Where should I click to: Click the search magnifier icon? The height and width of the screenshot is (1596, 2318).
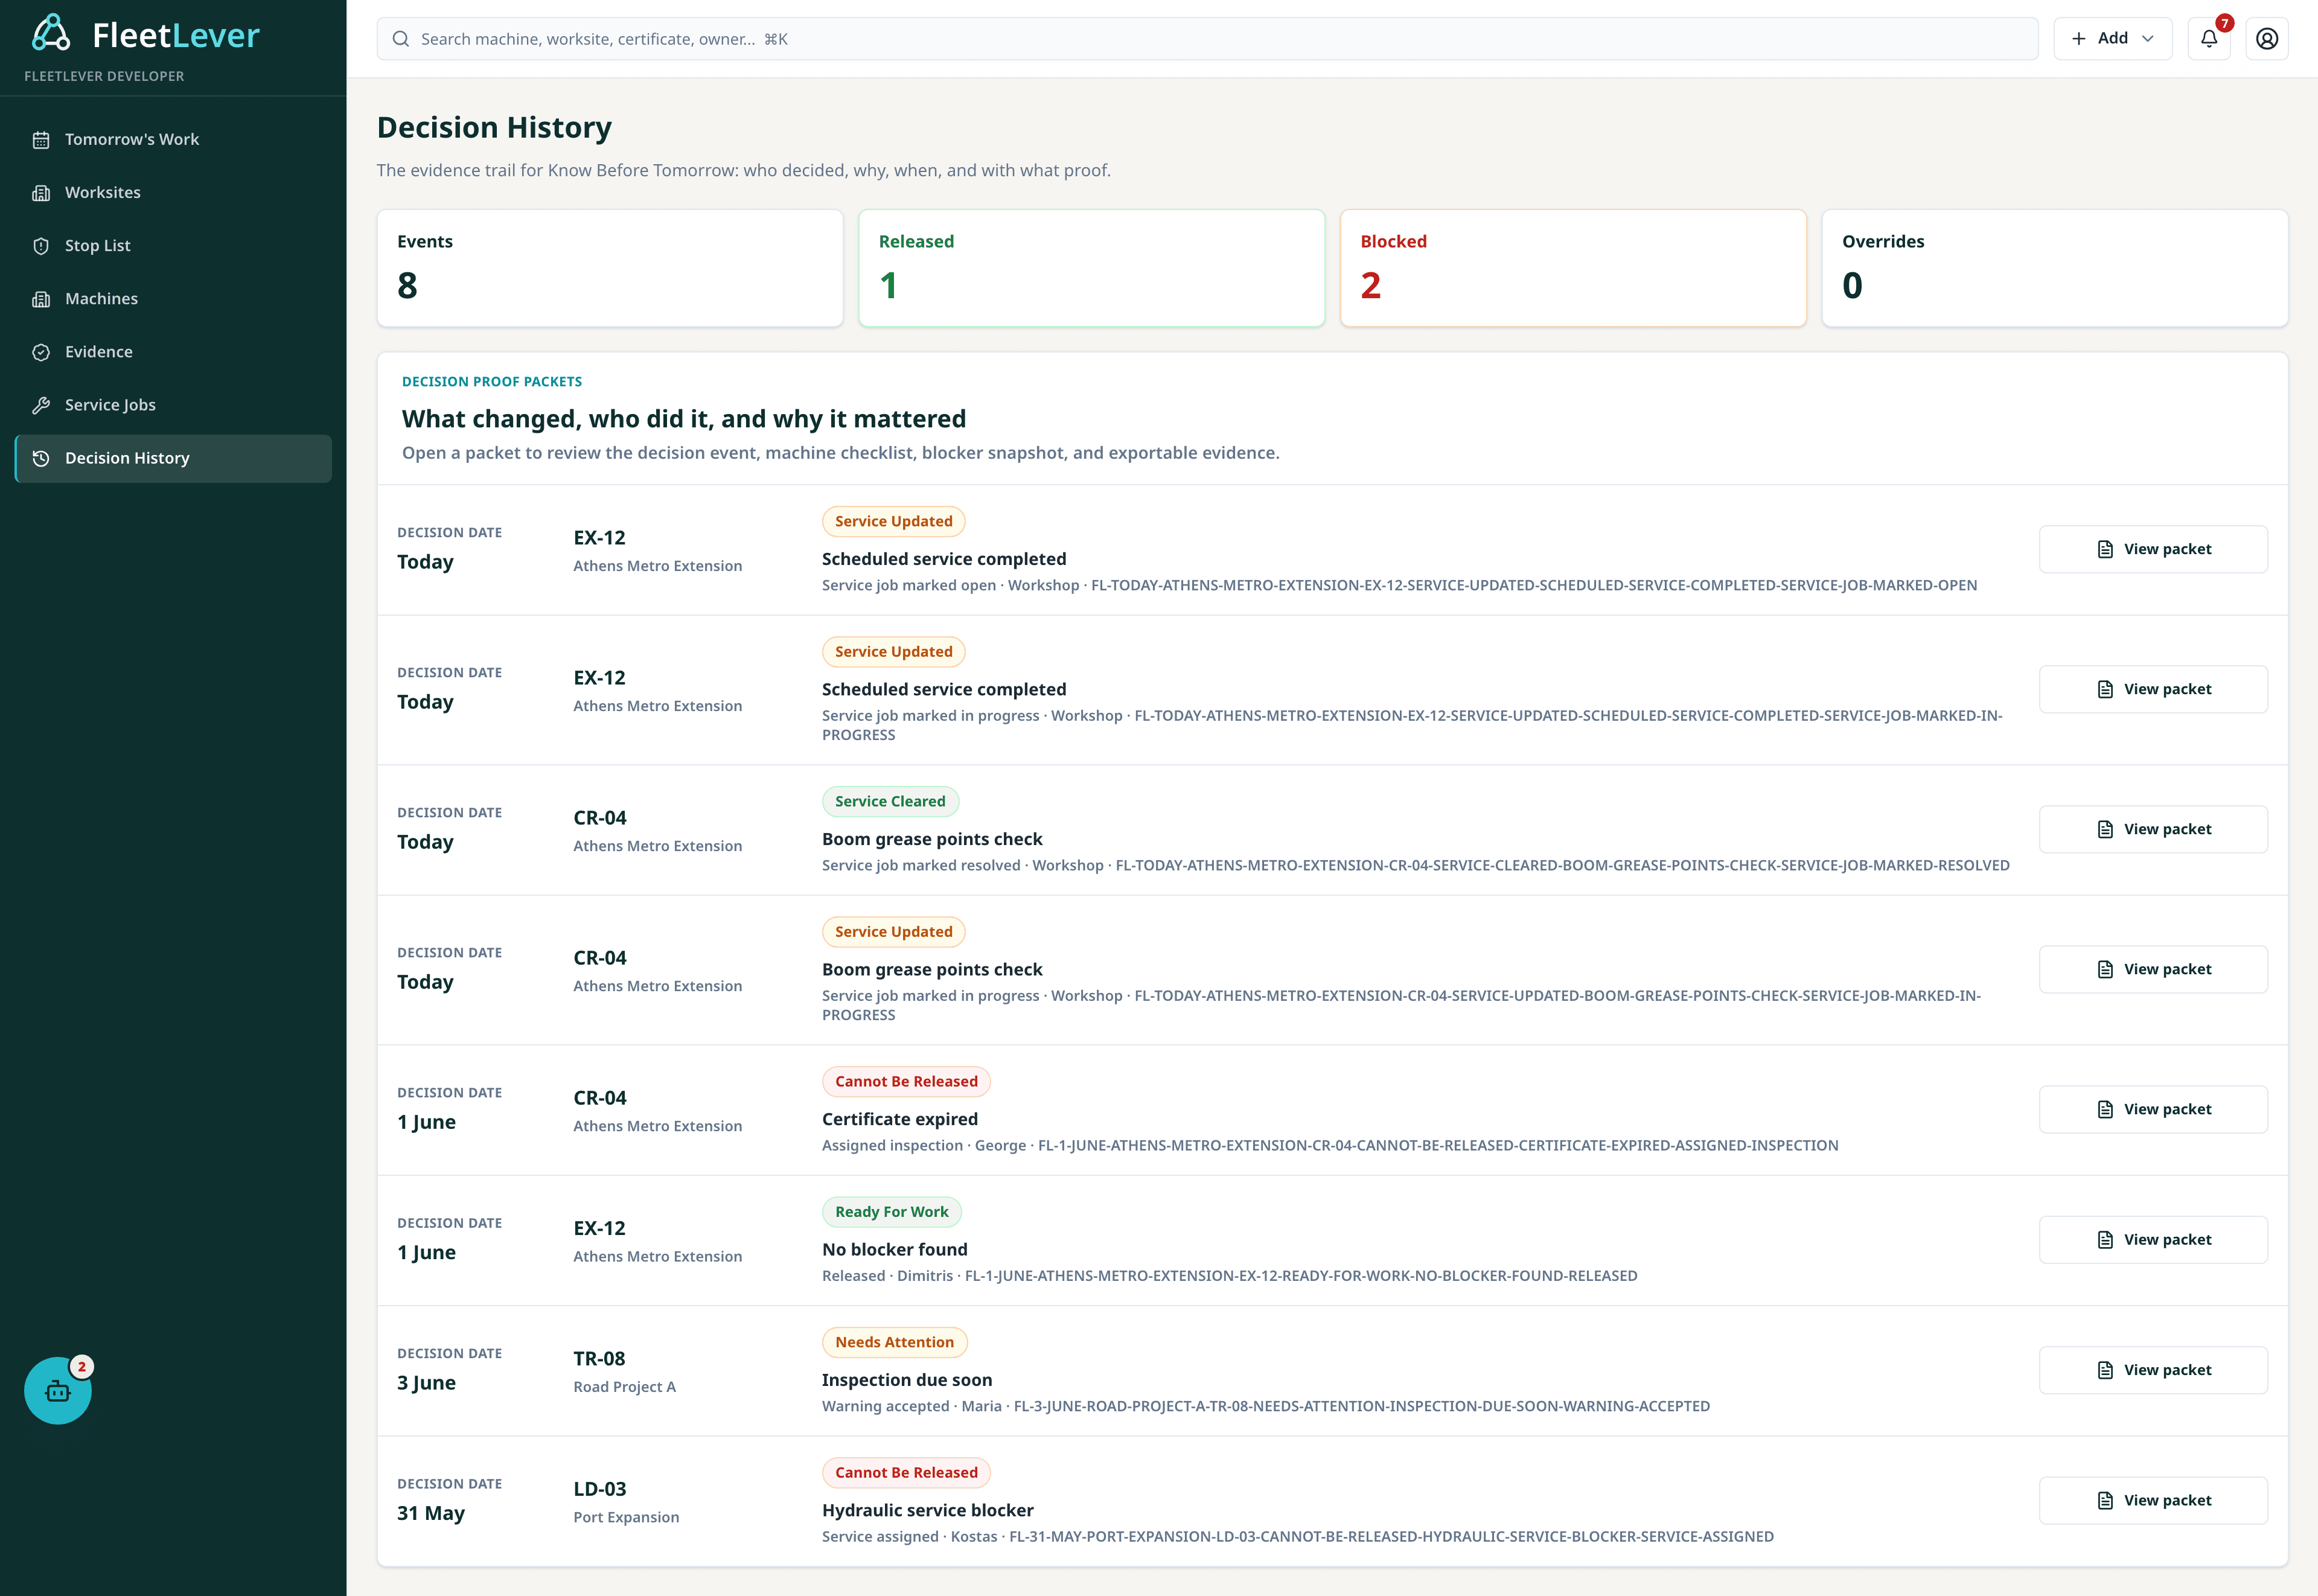(x=401, y=39)
